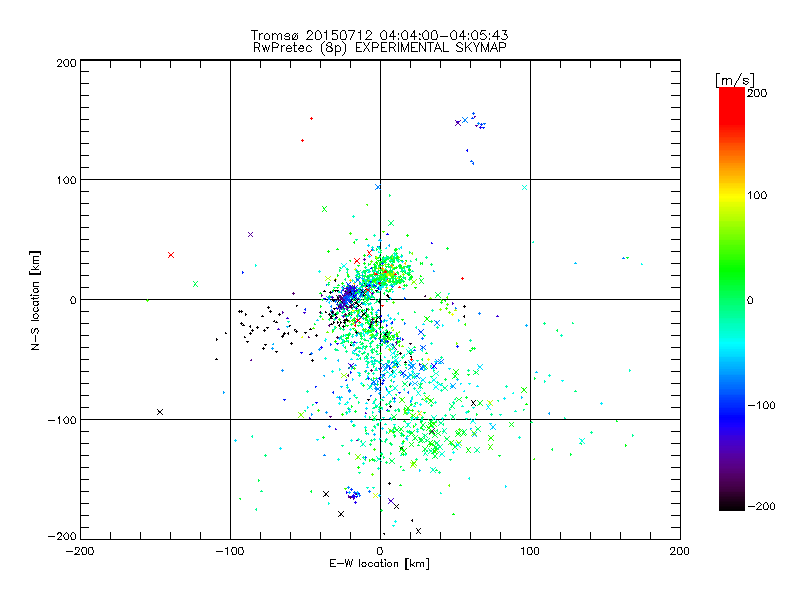800x600 pixels.
Task: Click the plot title 'Tromsø 20150712 04:04:00-04:05:43'
Action: [x=379, y=35]
